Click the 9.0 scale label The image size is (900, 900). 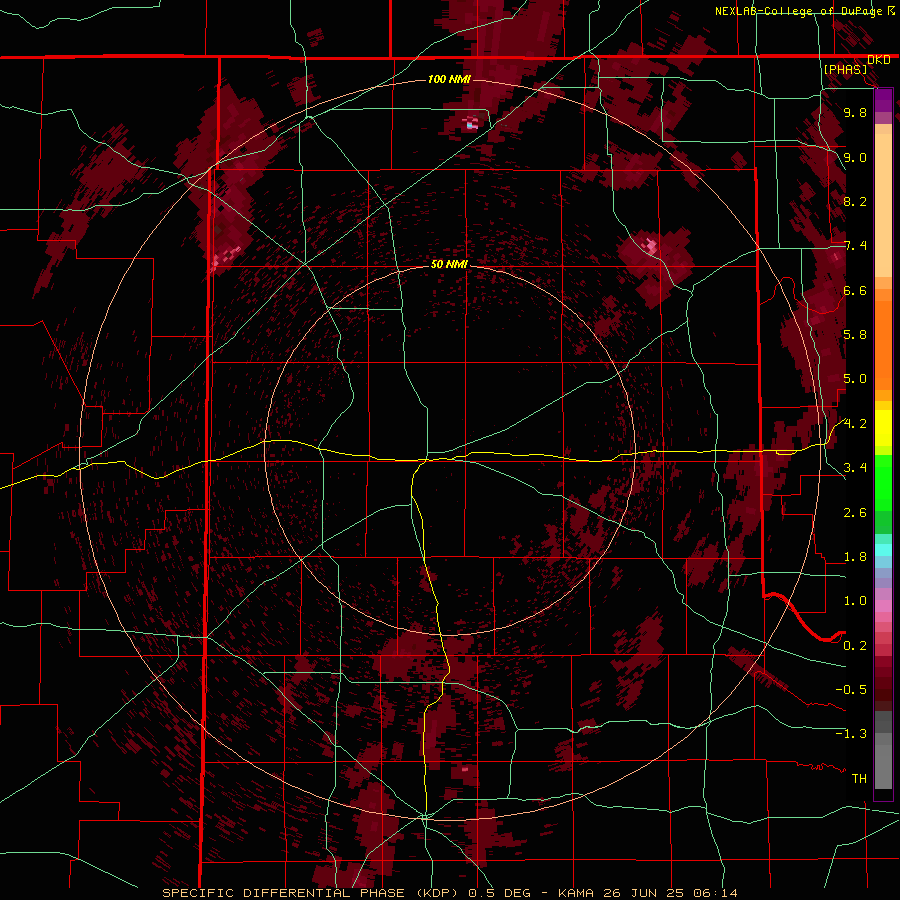[x=855, y=157]
